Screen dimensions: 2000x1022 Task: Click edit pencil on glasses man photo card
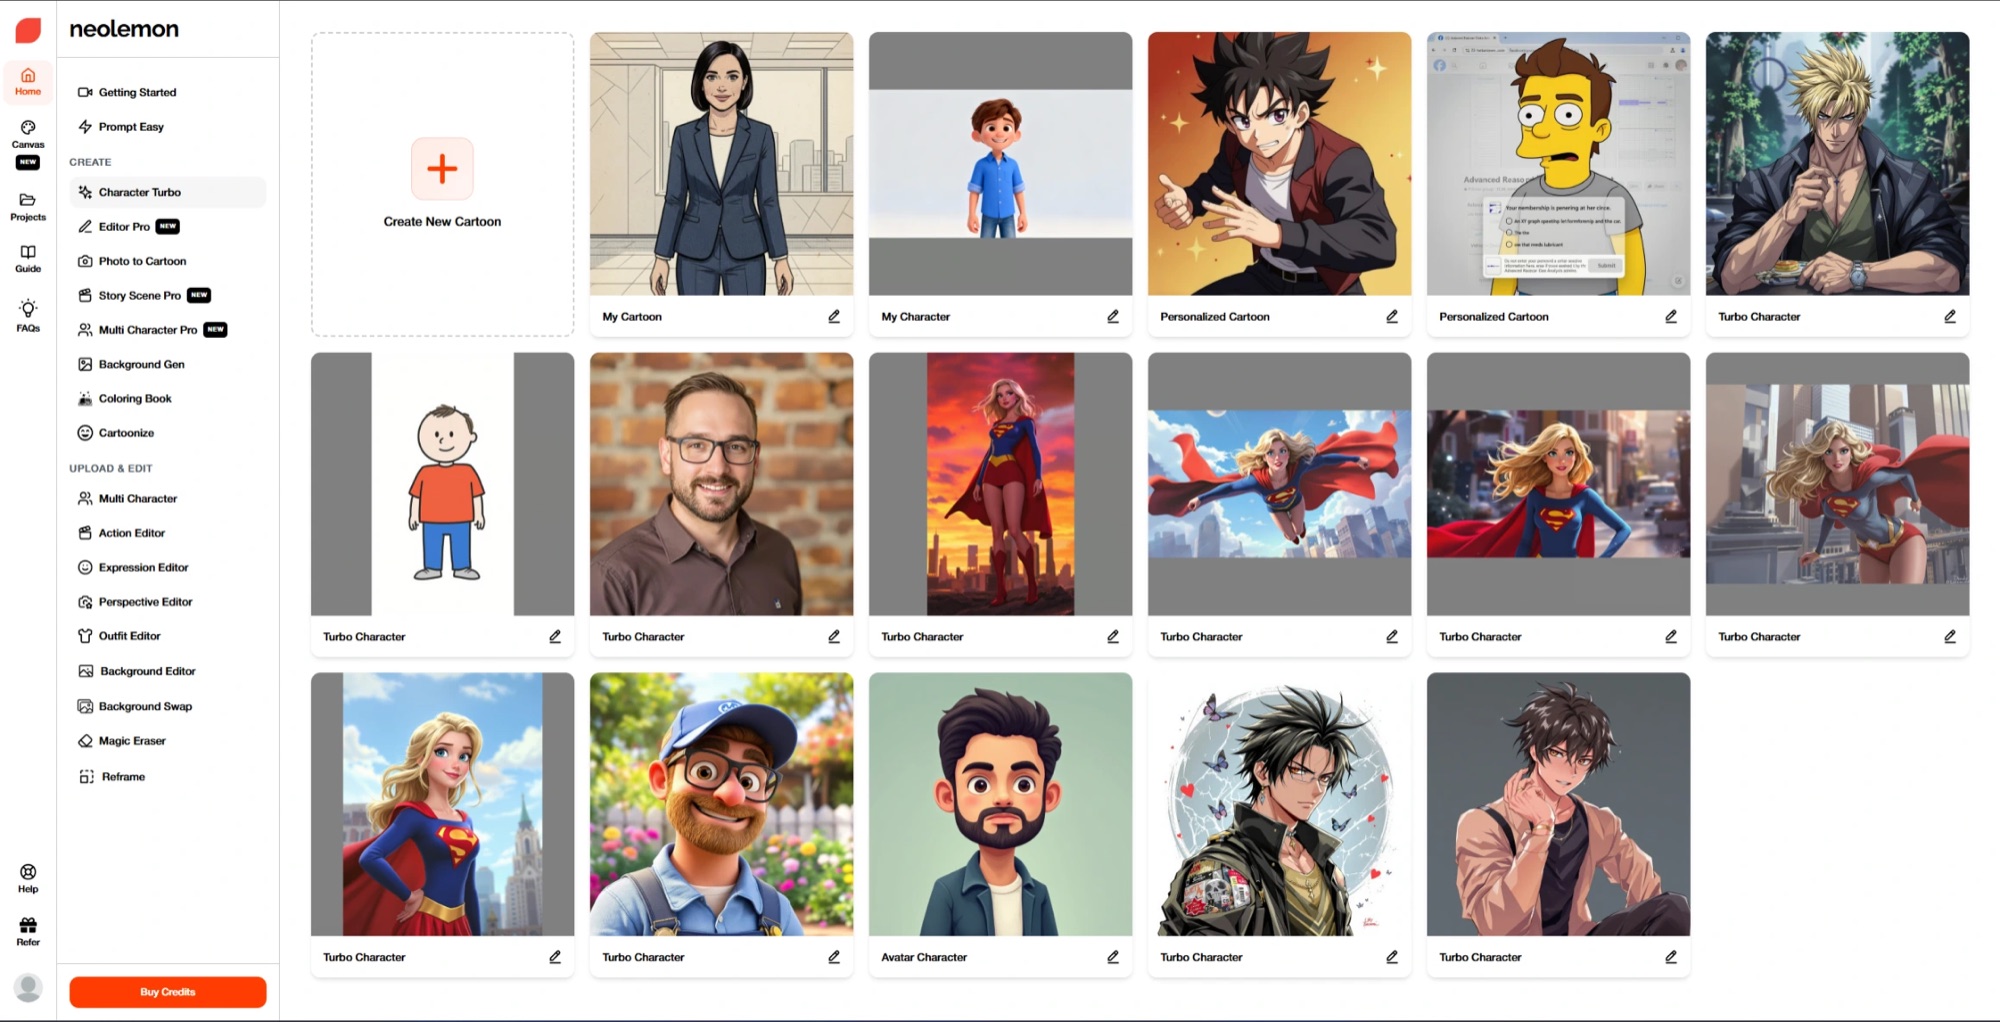click(x=834, y=636)
